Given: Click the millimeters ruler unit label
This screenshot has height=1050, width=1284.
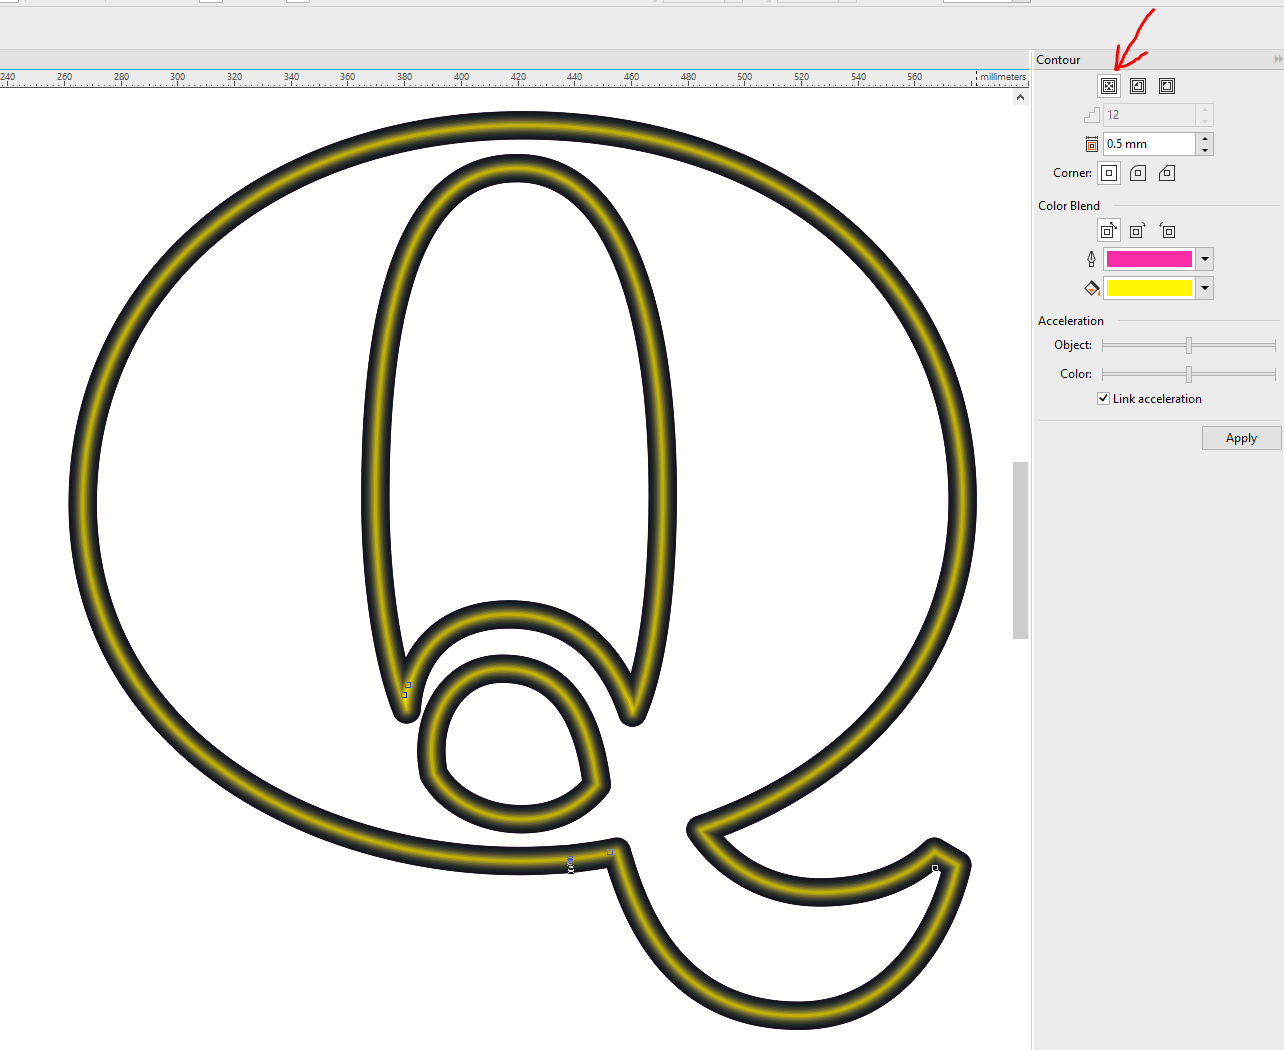Looking at the screenshot, I should pos(1003,76).
